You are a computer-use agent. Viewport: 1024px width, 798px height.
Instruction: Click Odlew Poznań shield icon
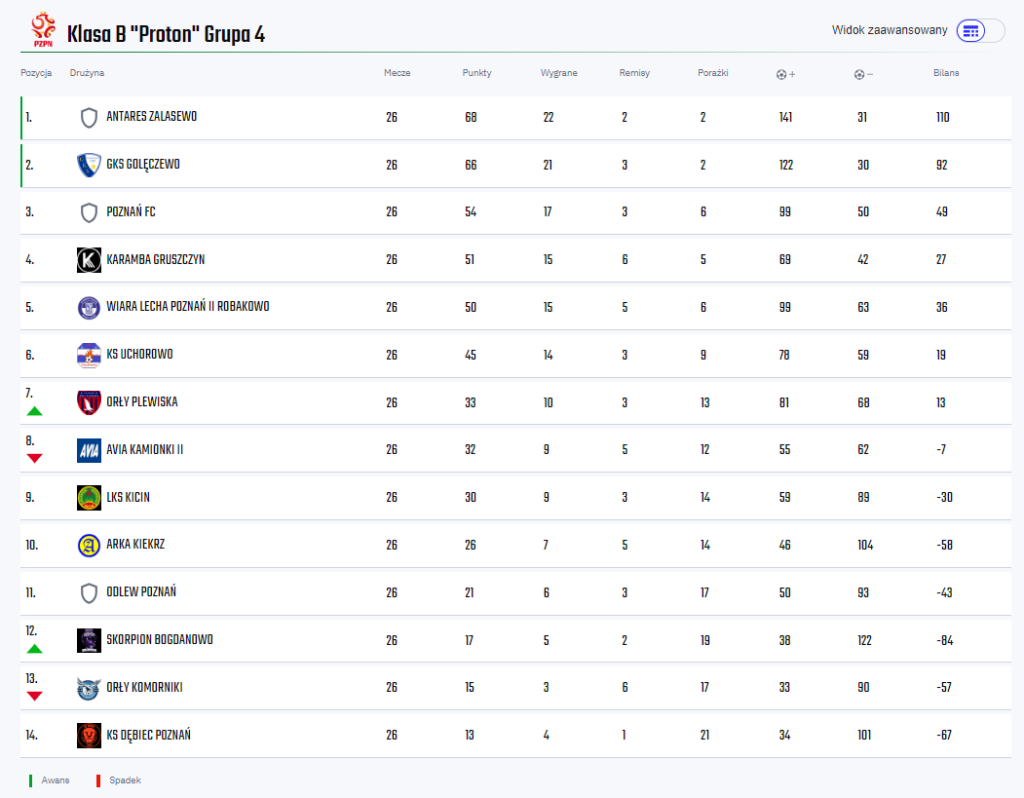coord(89,593)
